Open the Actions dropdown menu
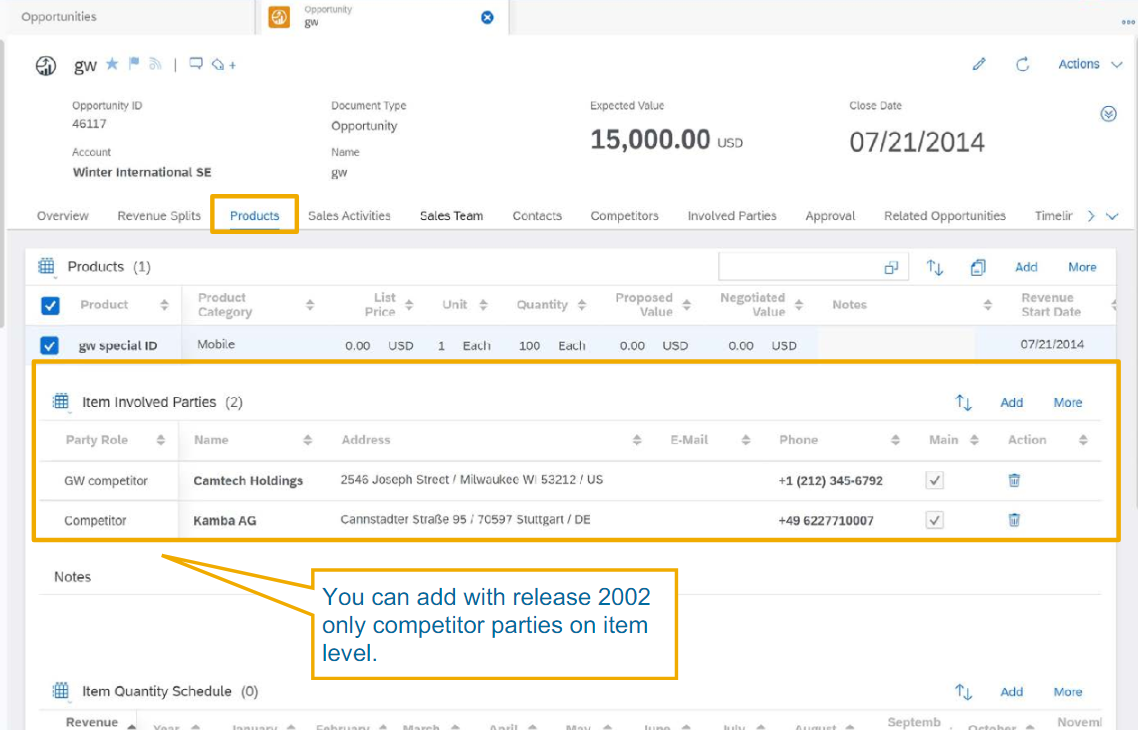 (1089, 64)
